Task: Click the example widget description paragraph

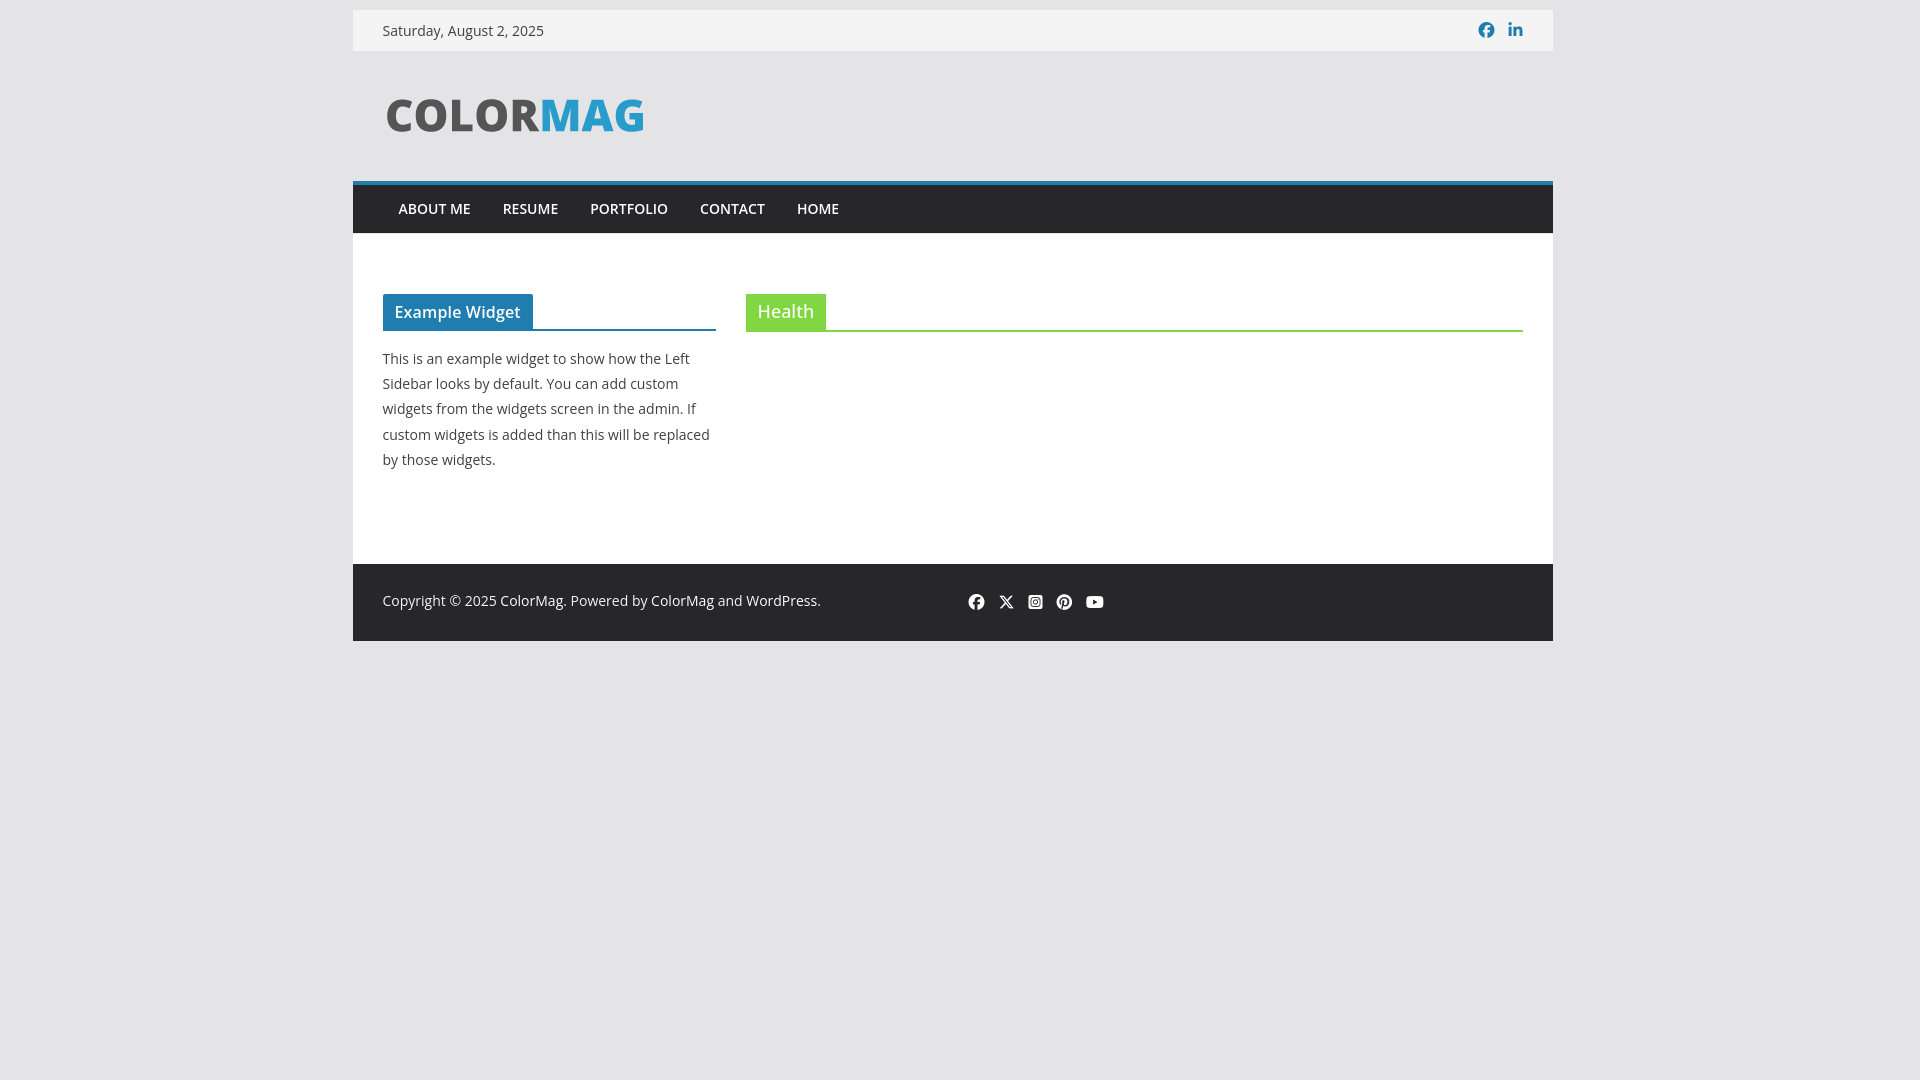Action: pyautogui.click(x=547, y=409)
